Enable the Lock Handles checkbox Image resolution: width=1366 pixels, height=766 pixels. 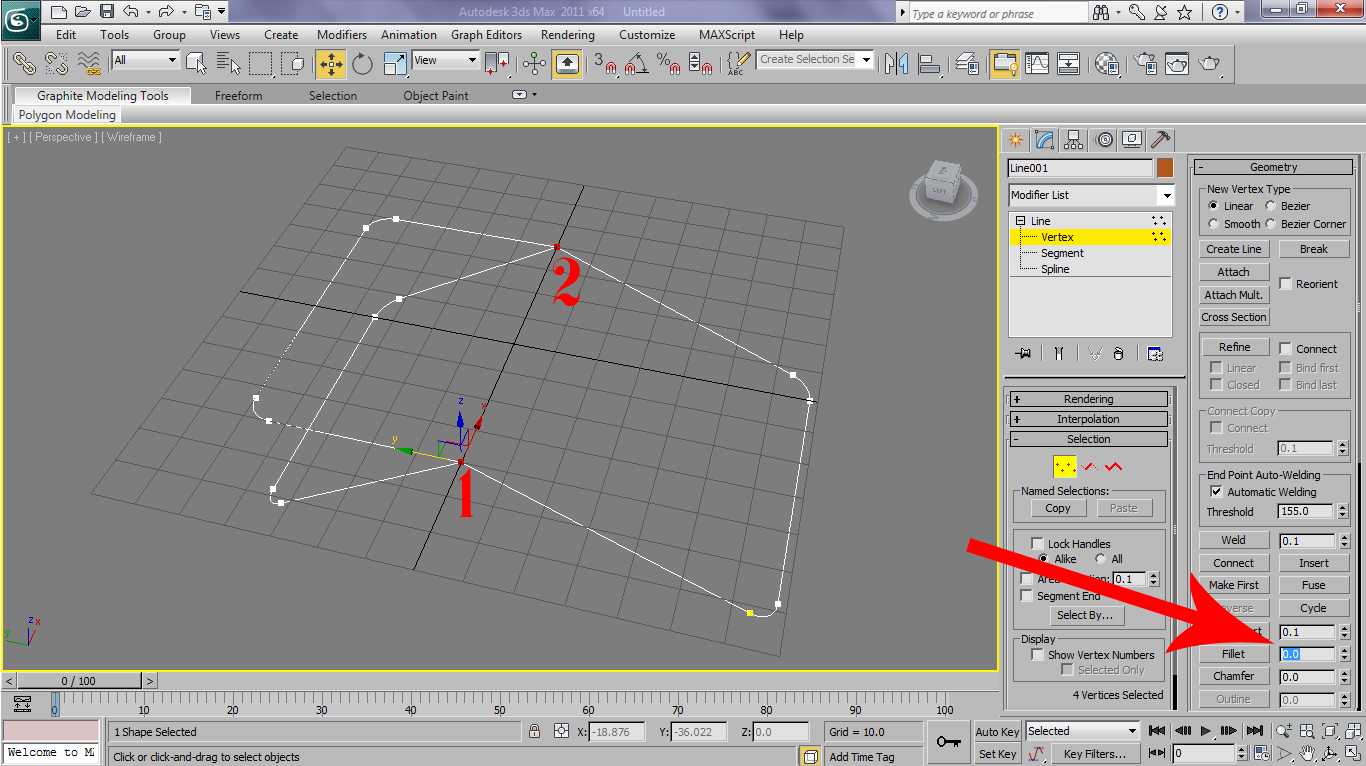click(x=1037, y=544)
